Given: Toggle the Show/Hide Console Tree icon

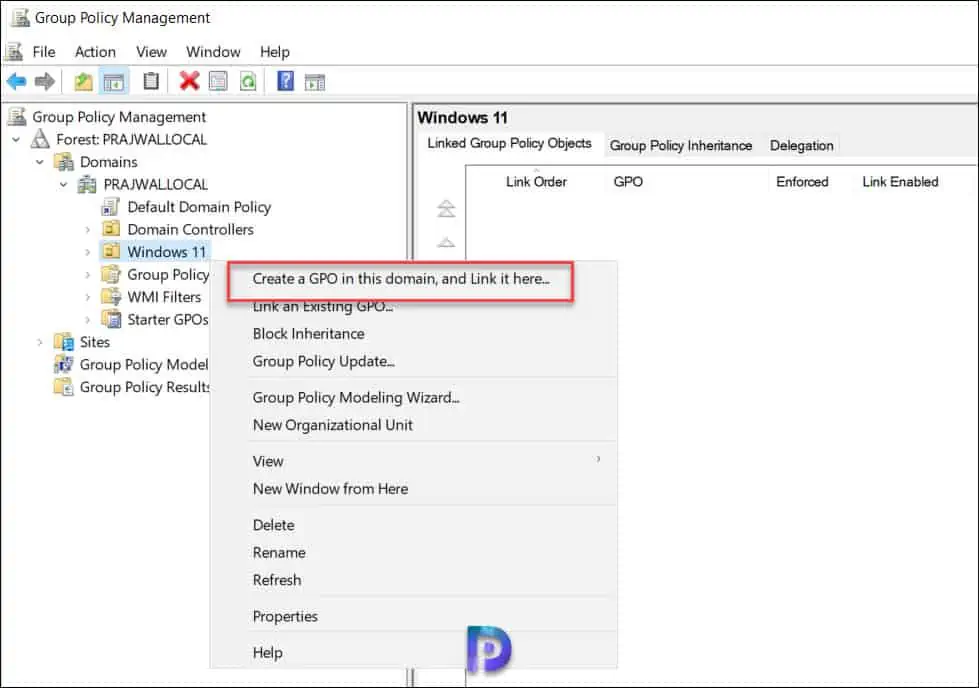Looking at the screenshot, I should pos(114,82).
